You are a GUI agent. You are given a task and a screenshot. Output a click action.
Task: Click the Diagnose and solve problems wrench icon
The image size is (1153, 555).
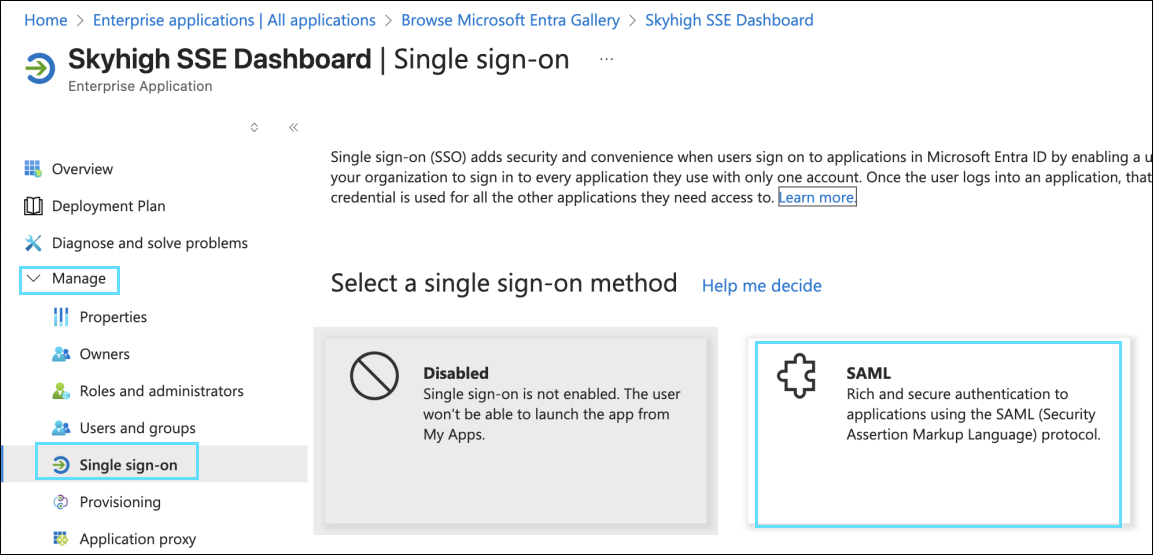click(33, 243)
